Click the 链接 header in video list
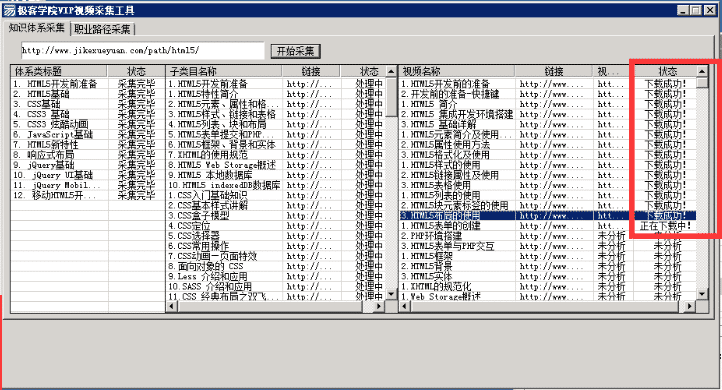Screen dimensions: 722x390 pyautogui.click(x=553, y=71)
